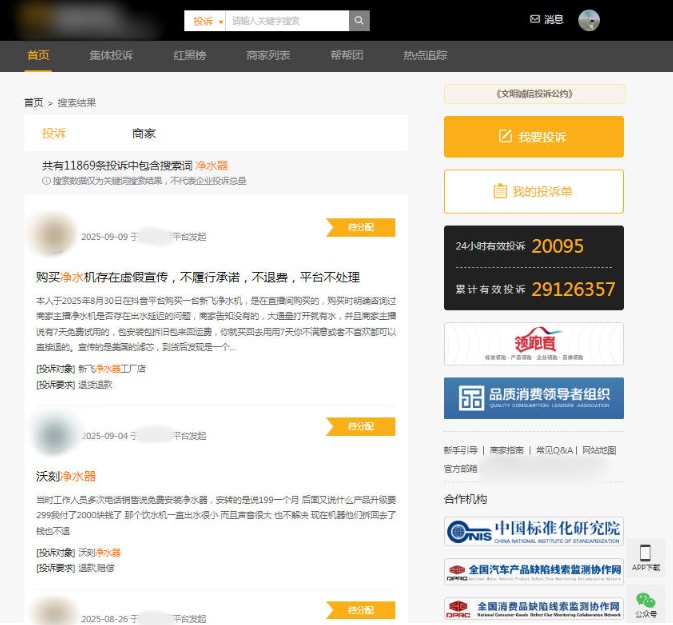The height and width of the screenshot is (625, 673).
Task: Open complaint titled 购买净水机存在虚假宣传
Action: 198,277
